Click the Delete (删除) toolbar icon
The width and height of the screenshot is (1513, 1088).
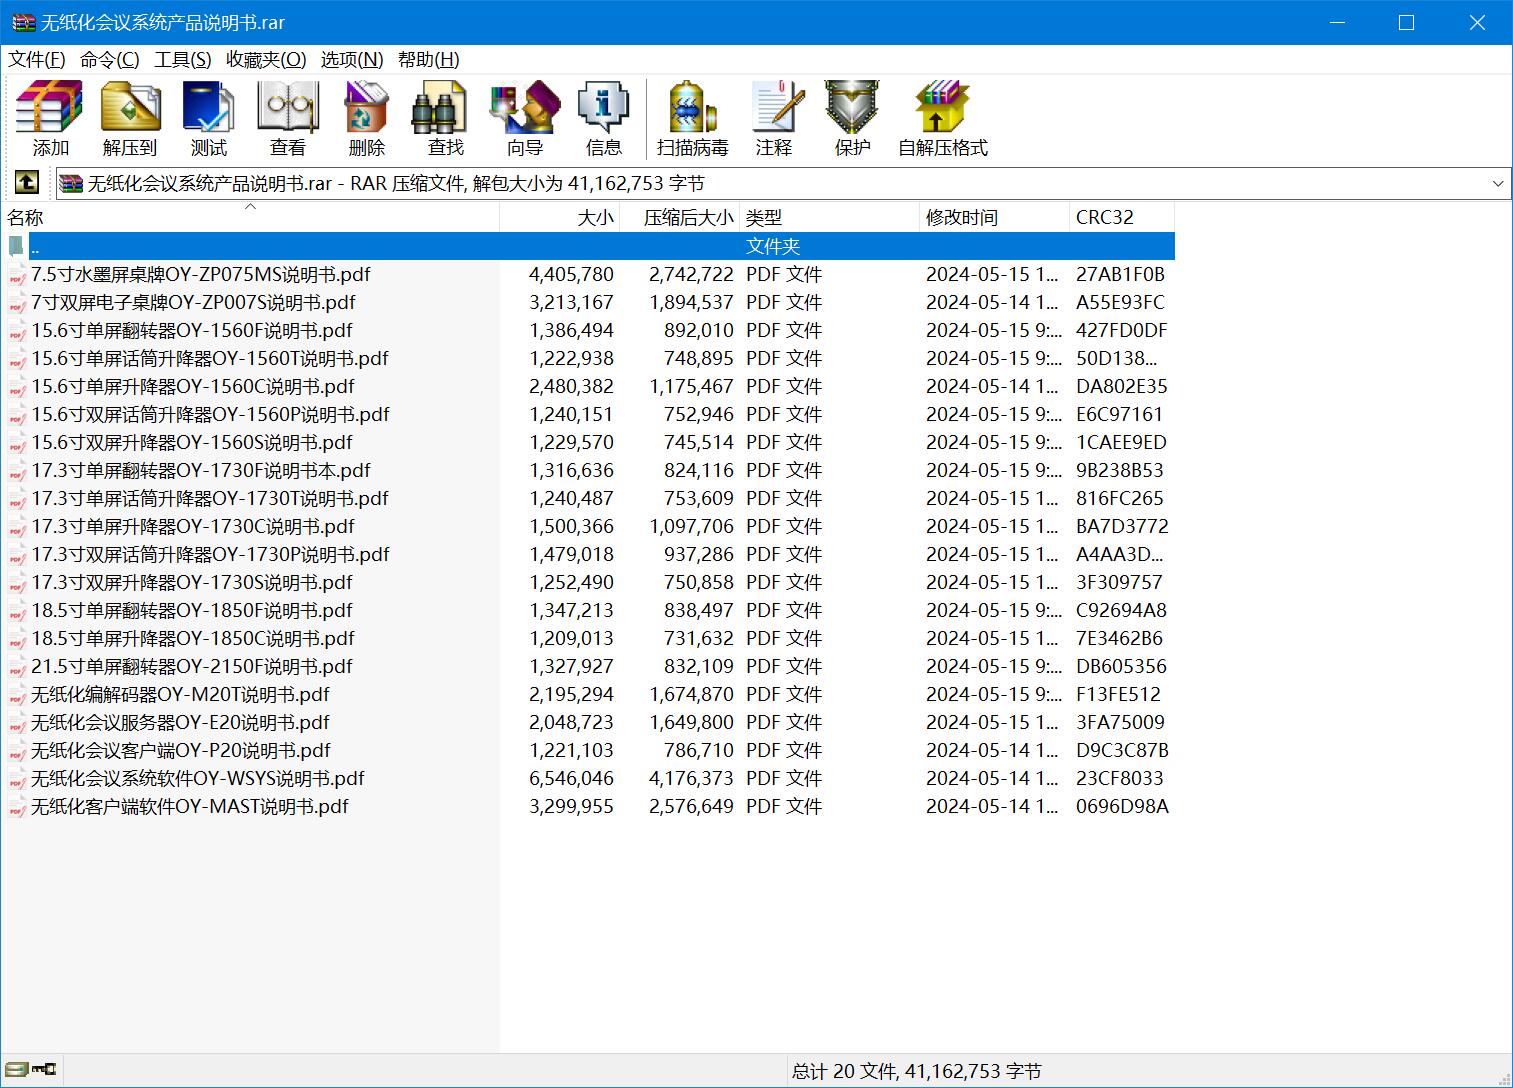point(367,119)
